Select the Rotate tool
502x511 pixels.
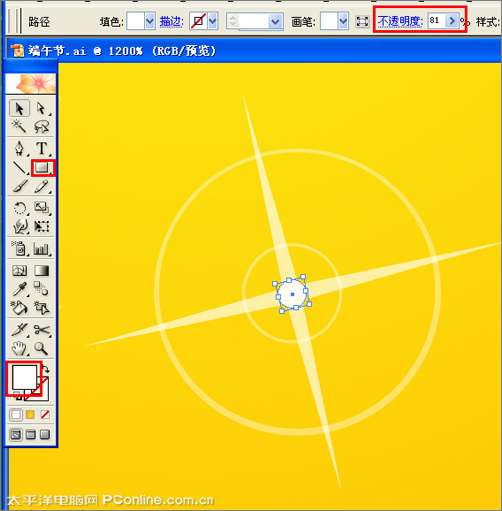pos(20,208)
